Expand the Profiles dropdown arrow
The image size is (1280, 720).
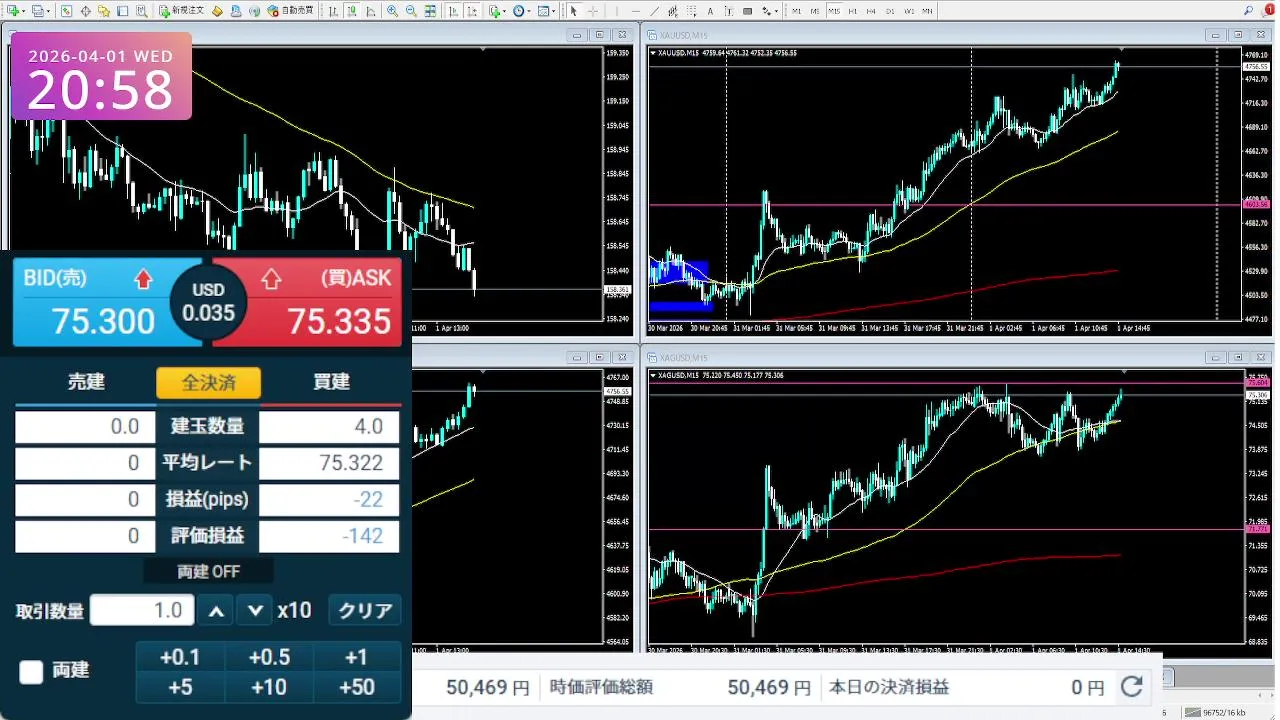pos(48,10)
